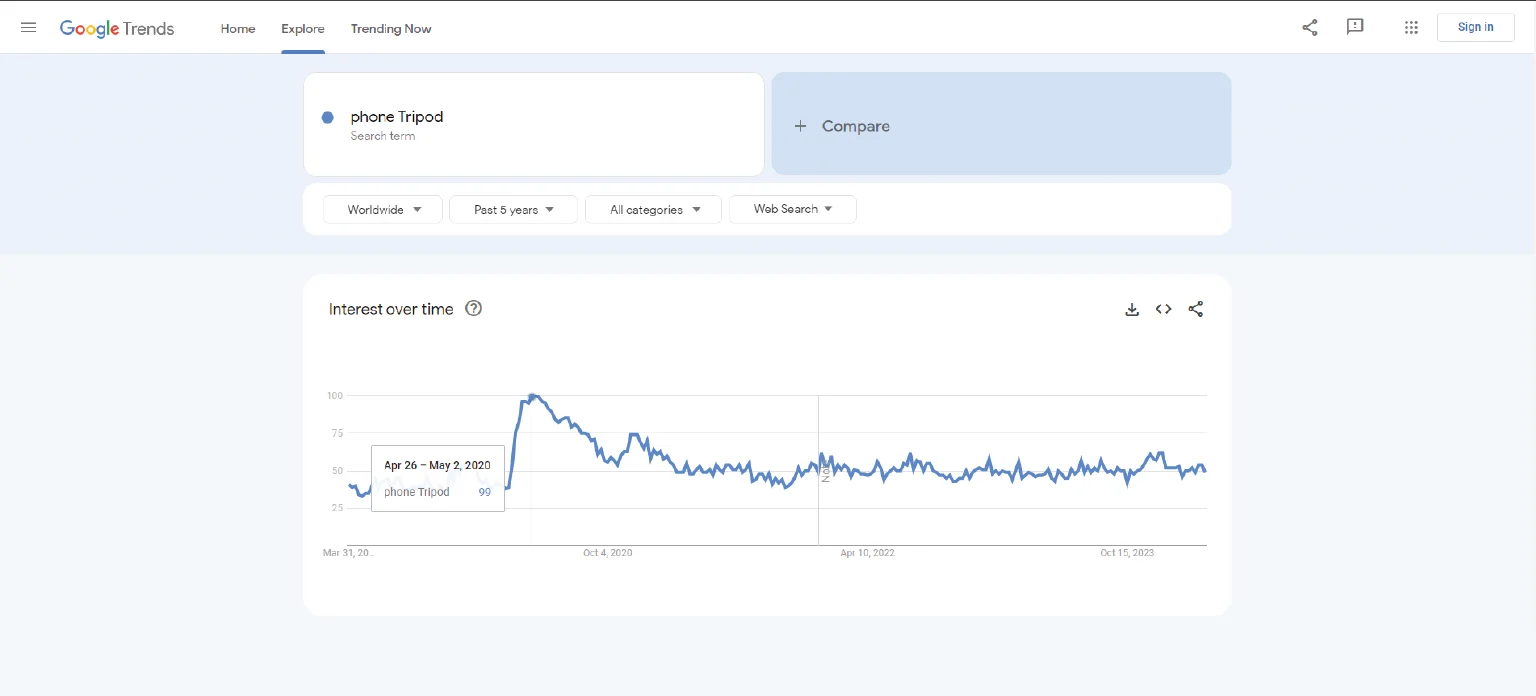The width and height of the screenshot is (1536, 696).
Task: Click the share icon in top header
Action: 1309,28
